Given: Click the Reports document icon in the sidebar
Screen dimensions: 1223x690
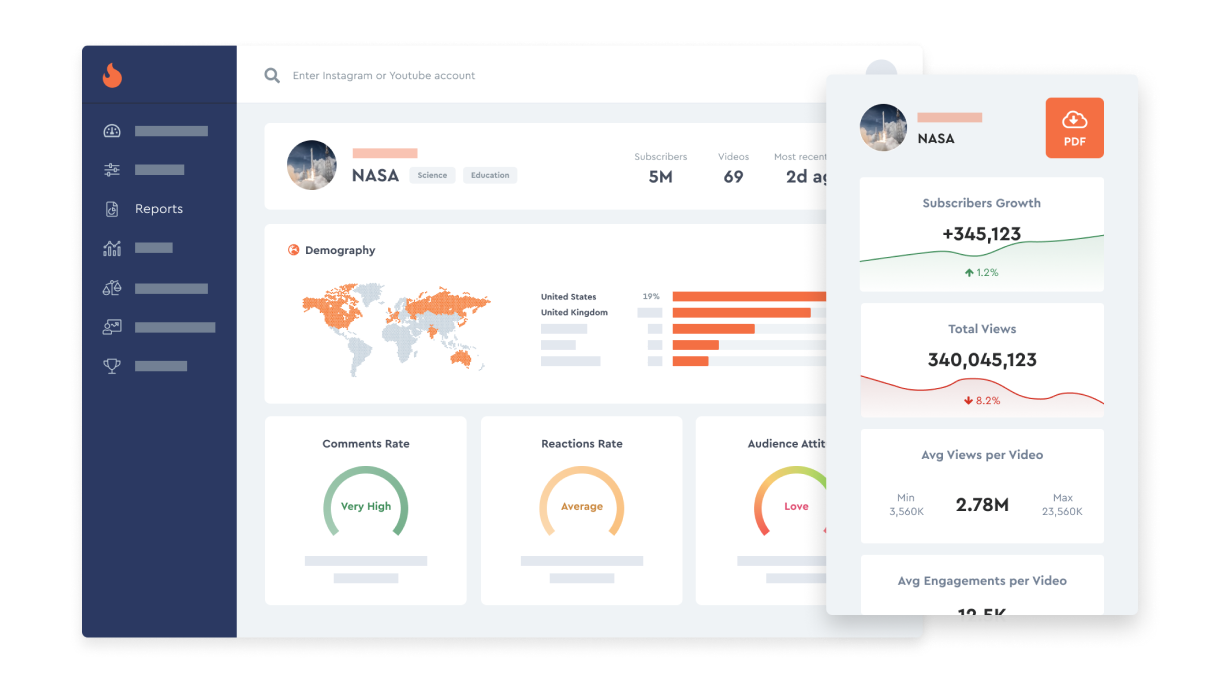Looking at the screenshot, I should 112,209.
